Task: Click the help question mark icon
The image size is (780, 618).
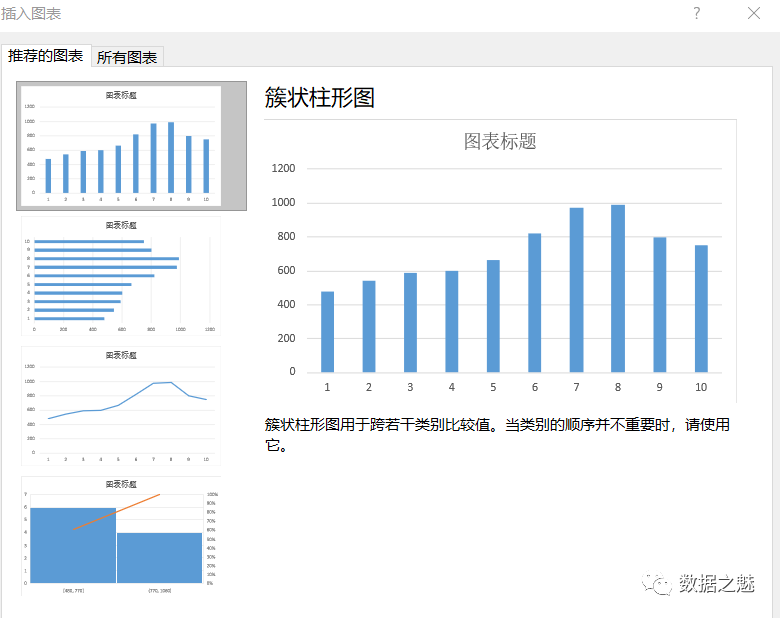Action: (697, 13)
